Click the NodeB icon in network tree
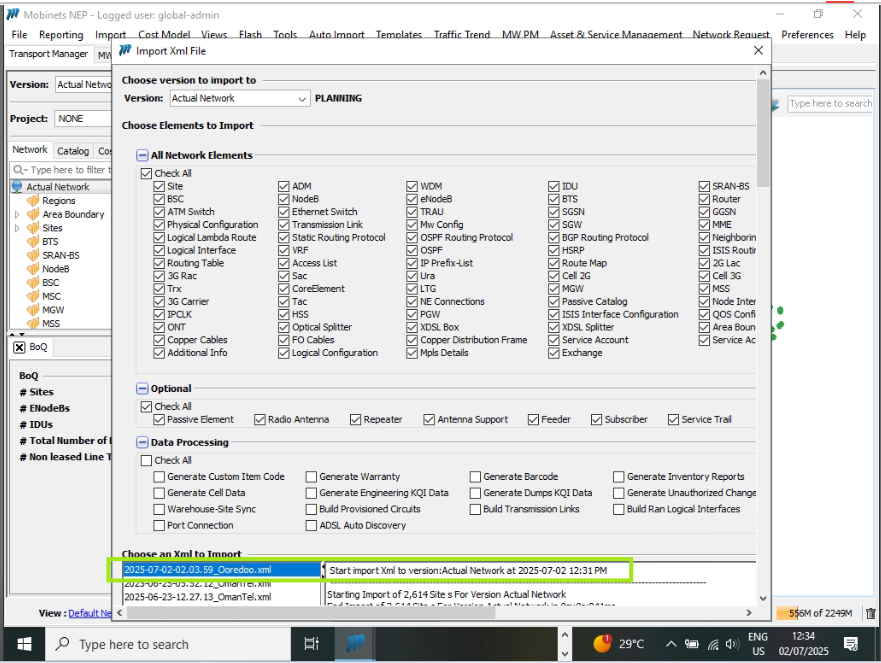Viewport: 881px width, 663px height. tap(33, 269)
